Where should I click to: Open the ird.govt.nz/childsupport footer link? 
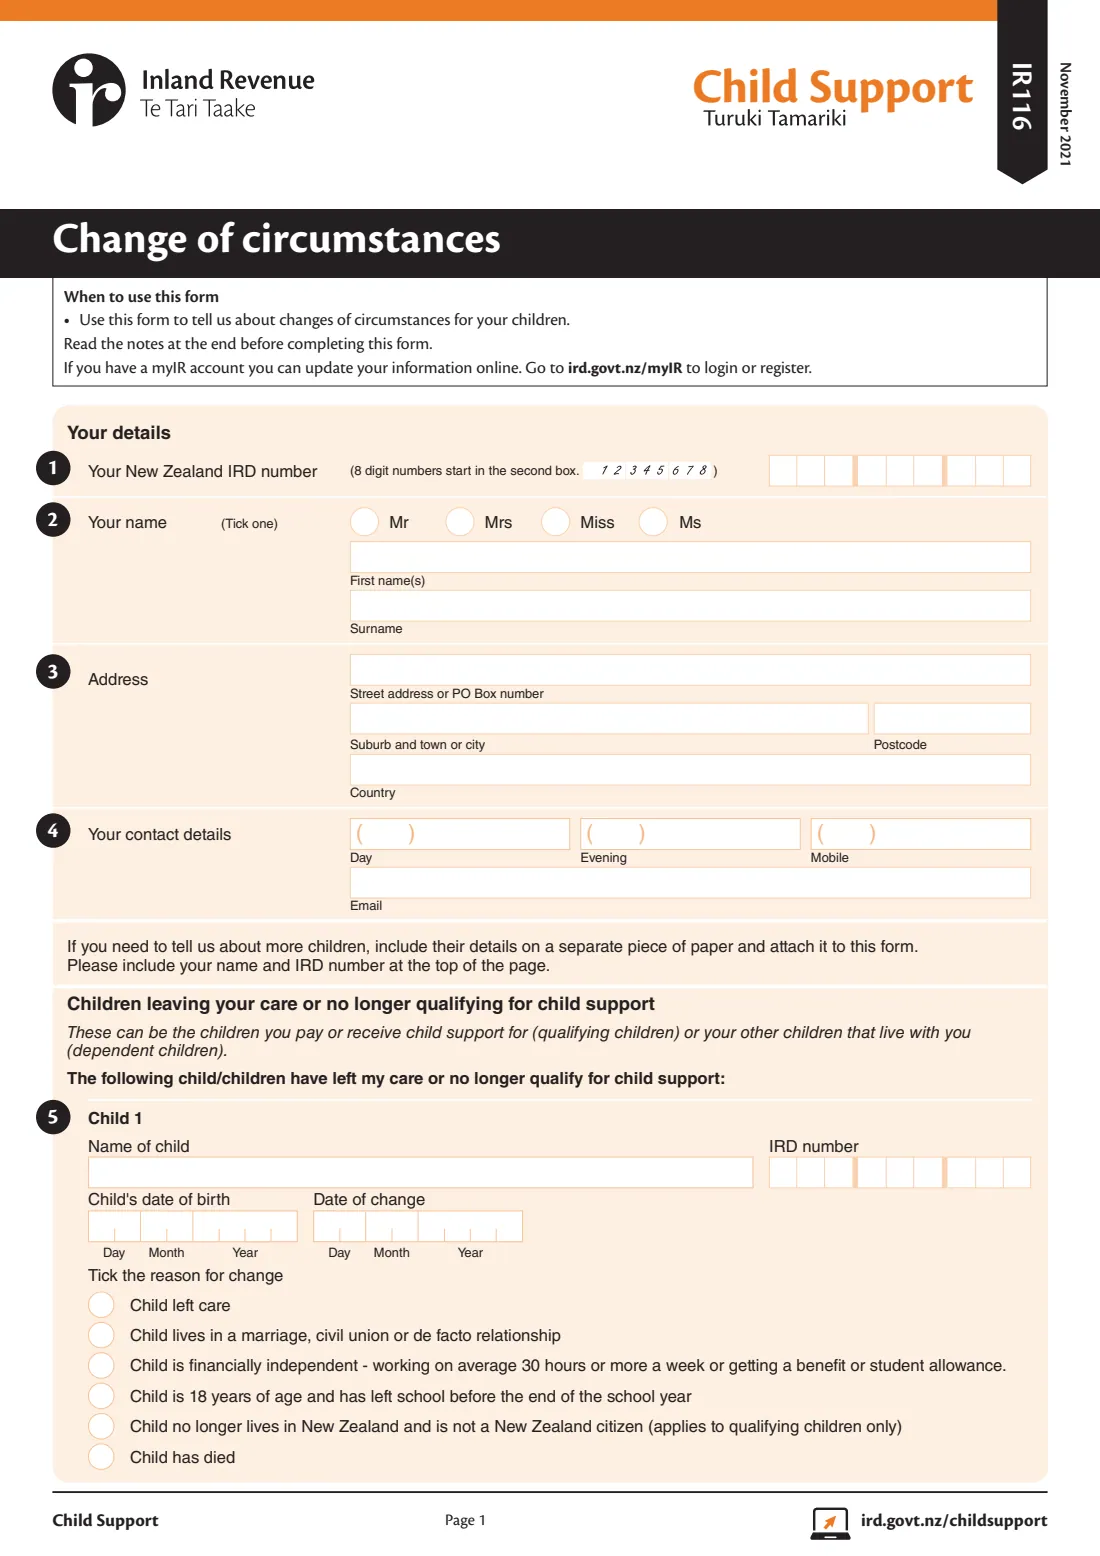tap(954, 1520)
